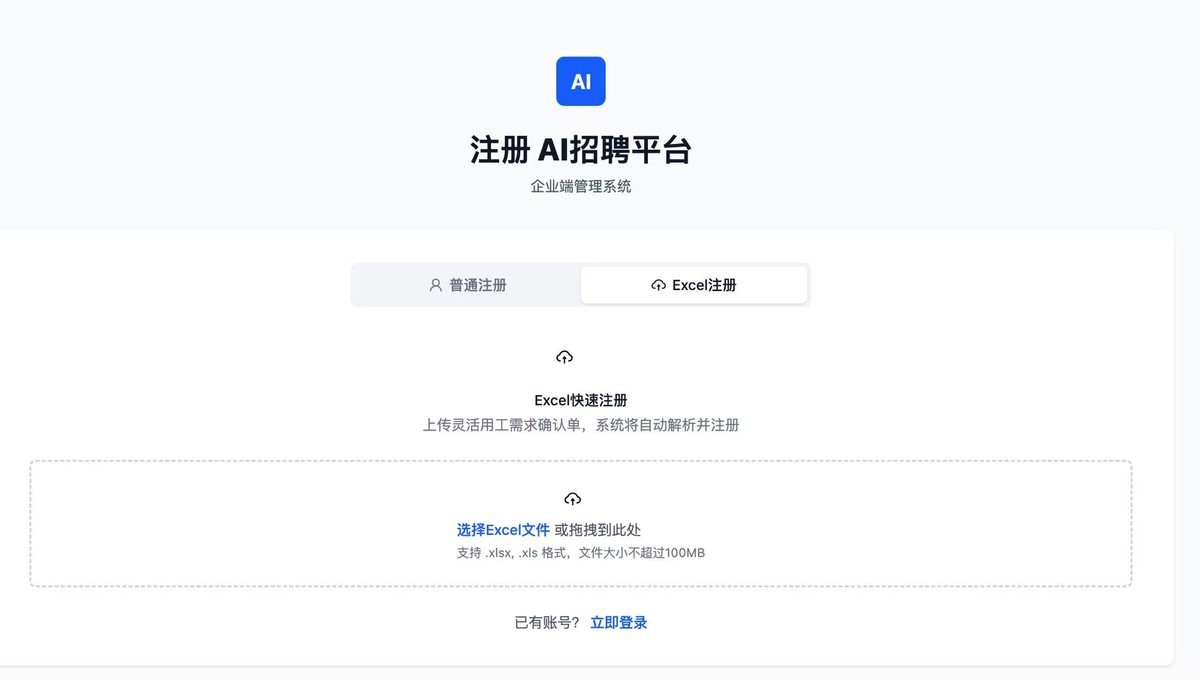
Task: Click the 或拖拽到此处 hint text
Action: pyautogui.click(x=598, y=530)
